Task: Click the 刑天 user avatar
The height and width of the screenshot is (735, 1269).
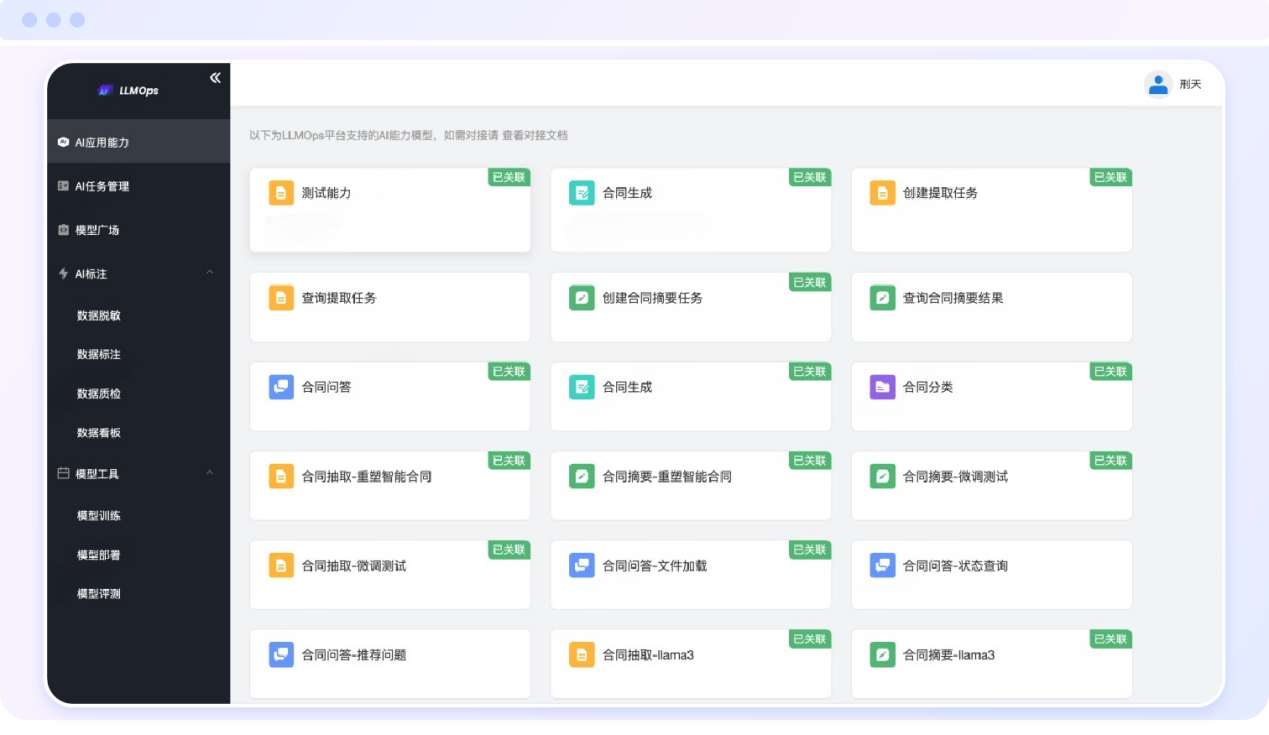Action: (x=1158, y=84)
